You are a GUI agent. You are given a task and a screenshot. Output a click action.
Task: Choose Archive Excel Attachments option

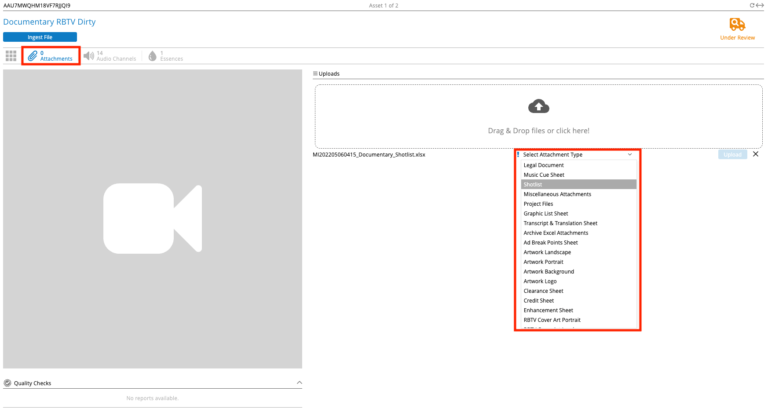578,233
